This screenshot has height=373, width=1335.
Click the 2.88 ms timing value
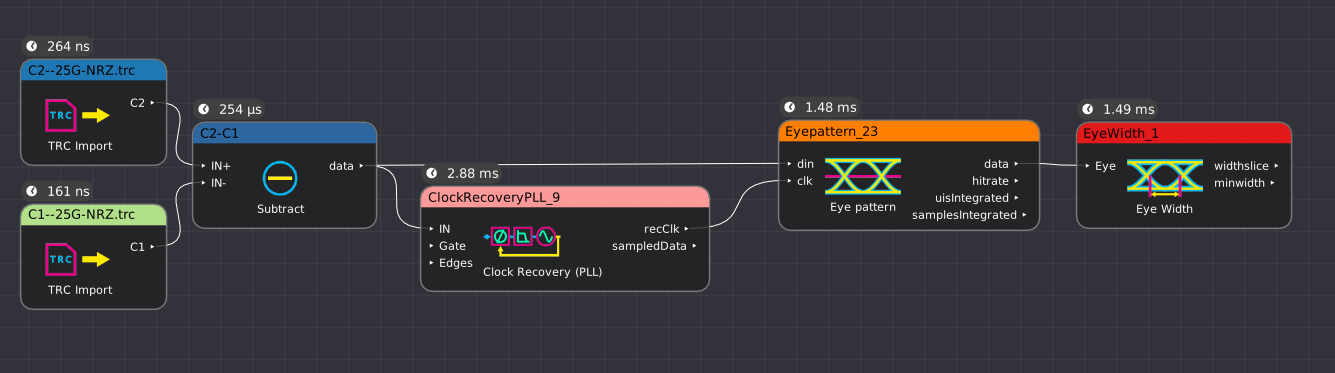coord(473,173)
